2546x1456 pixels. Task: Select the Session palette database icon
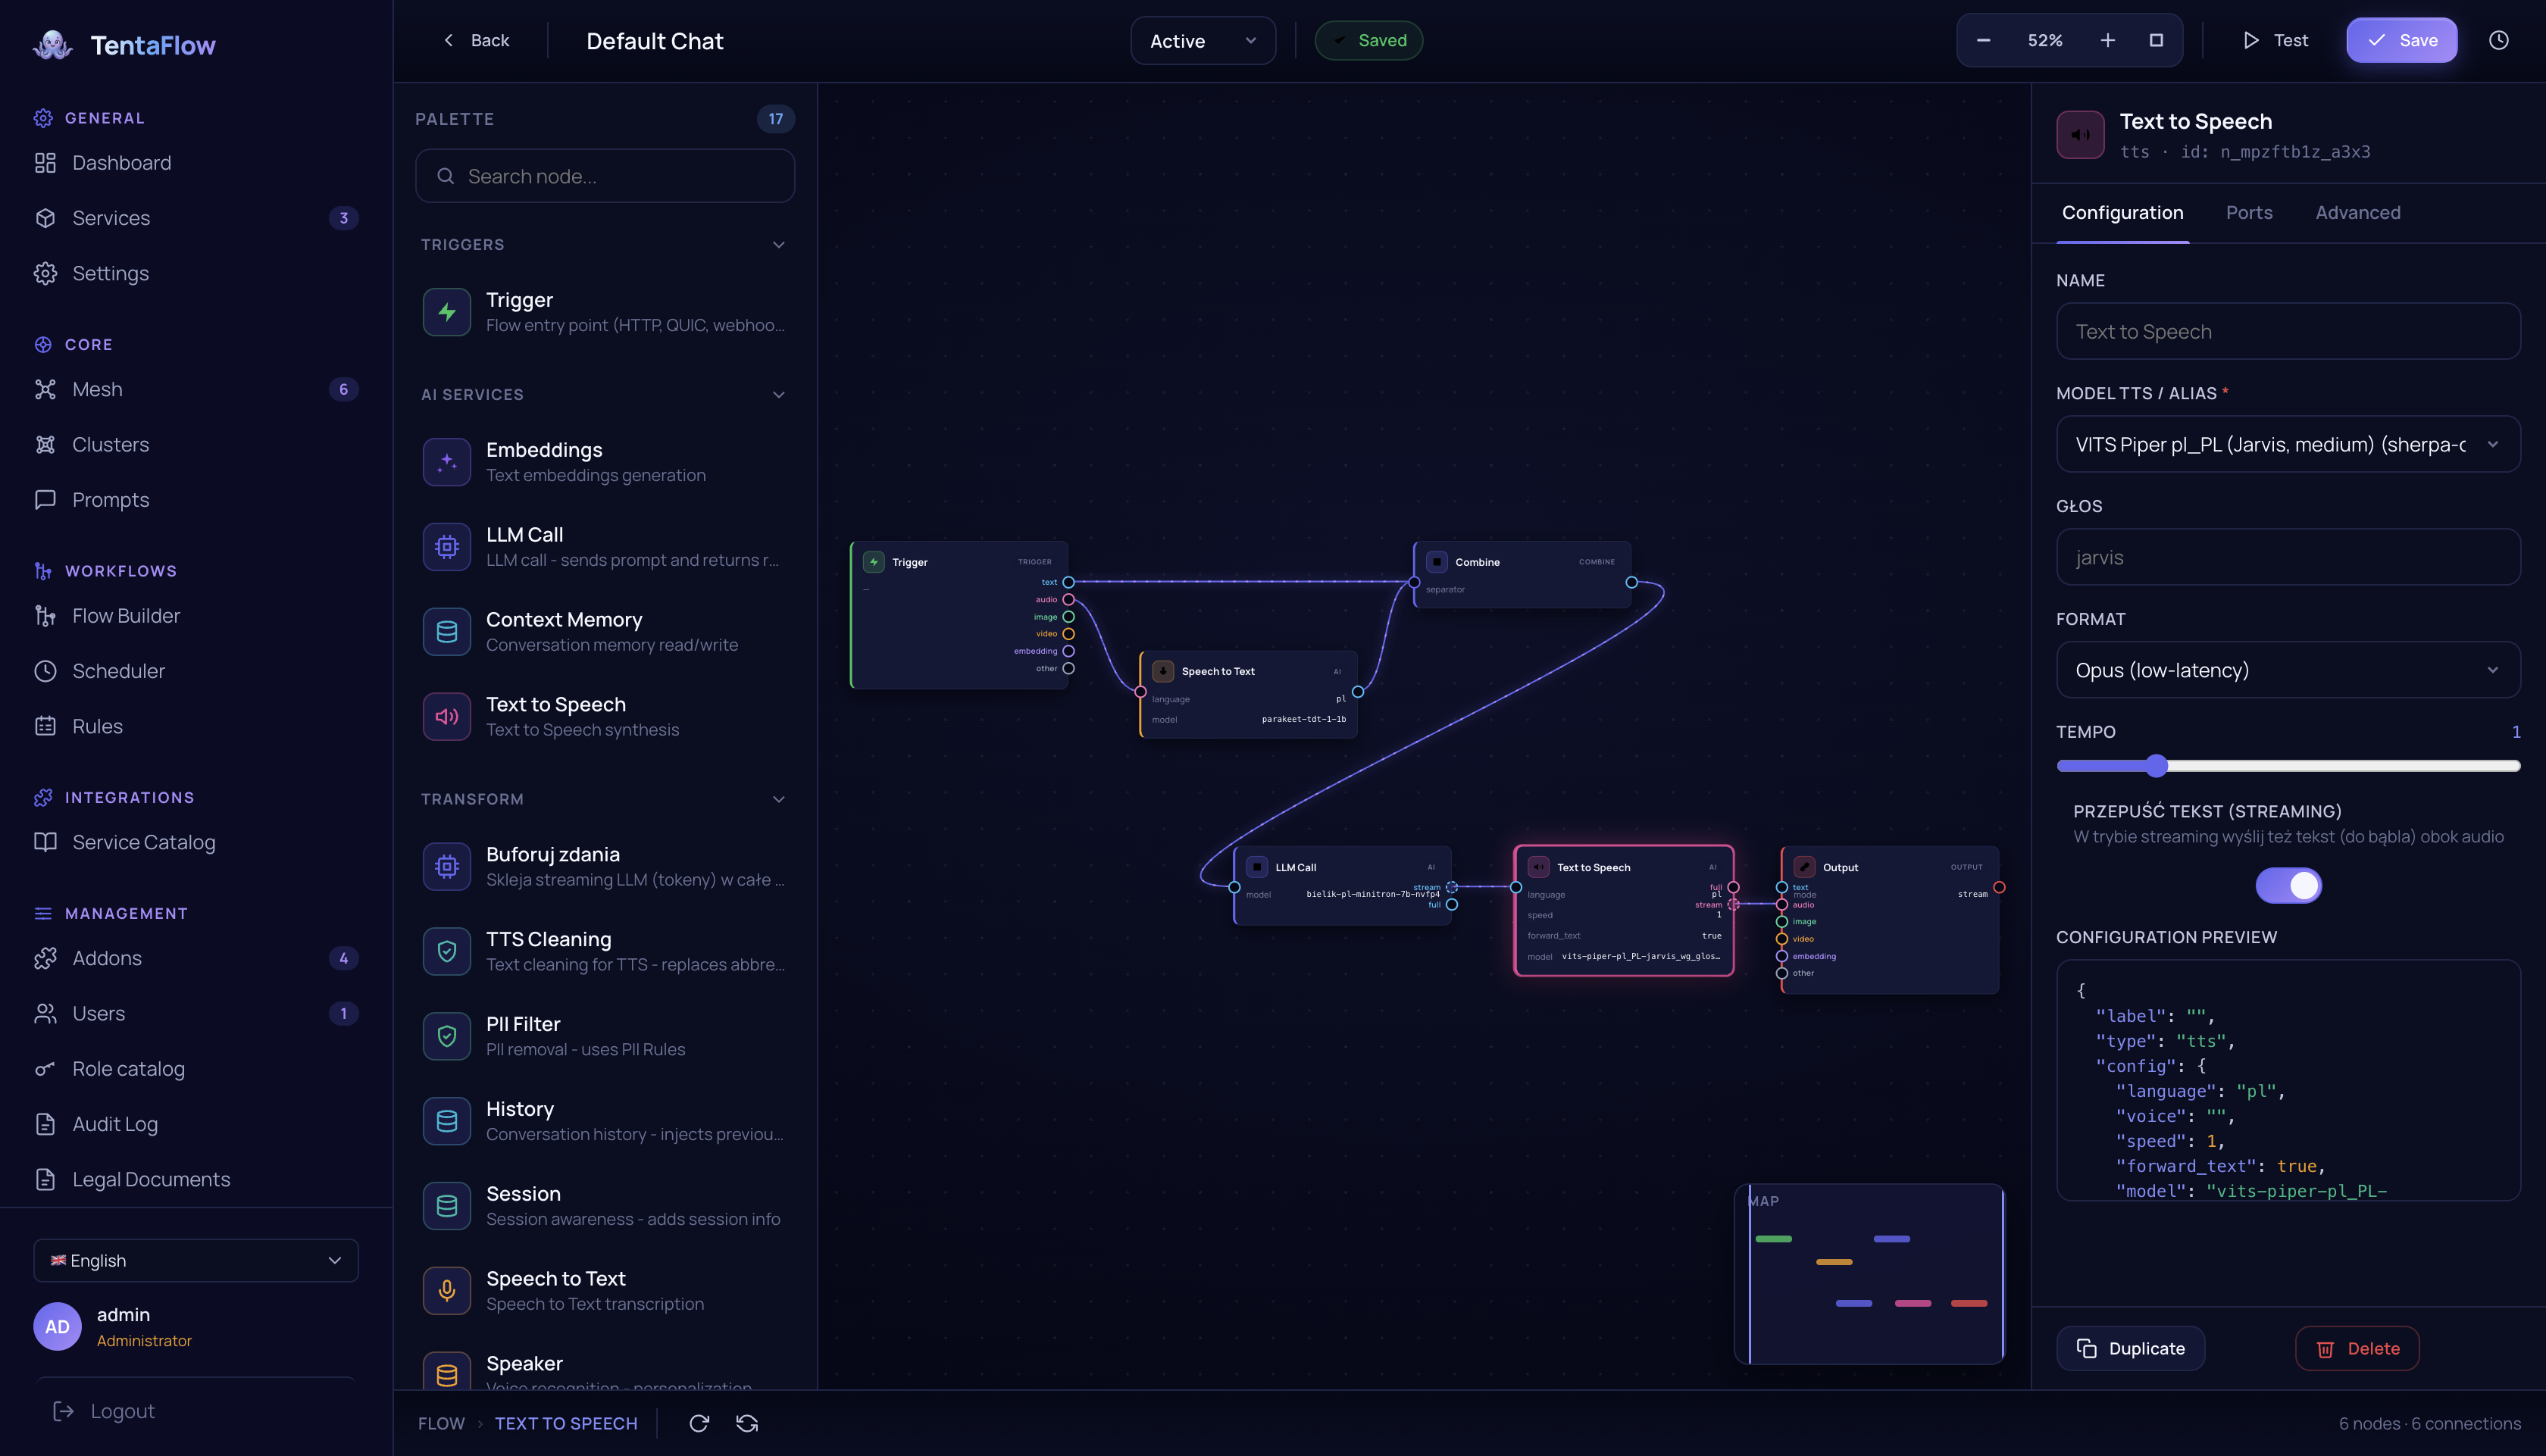(x=447, y=1206)
